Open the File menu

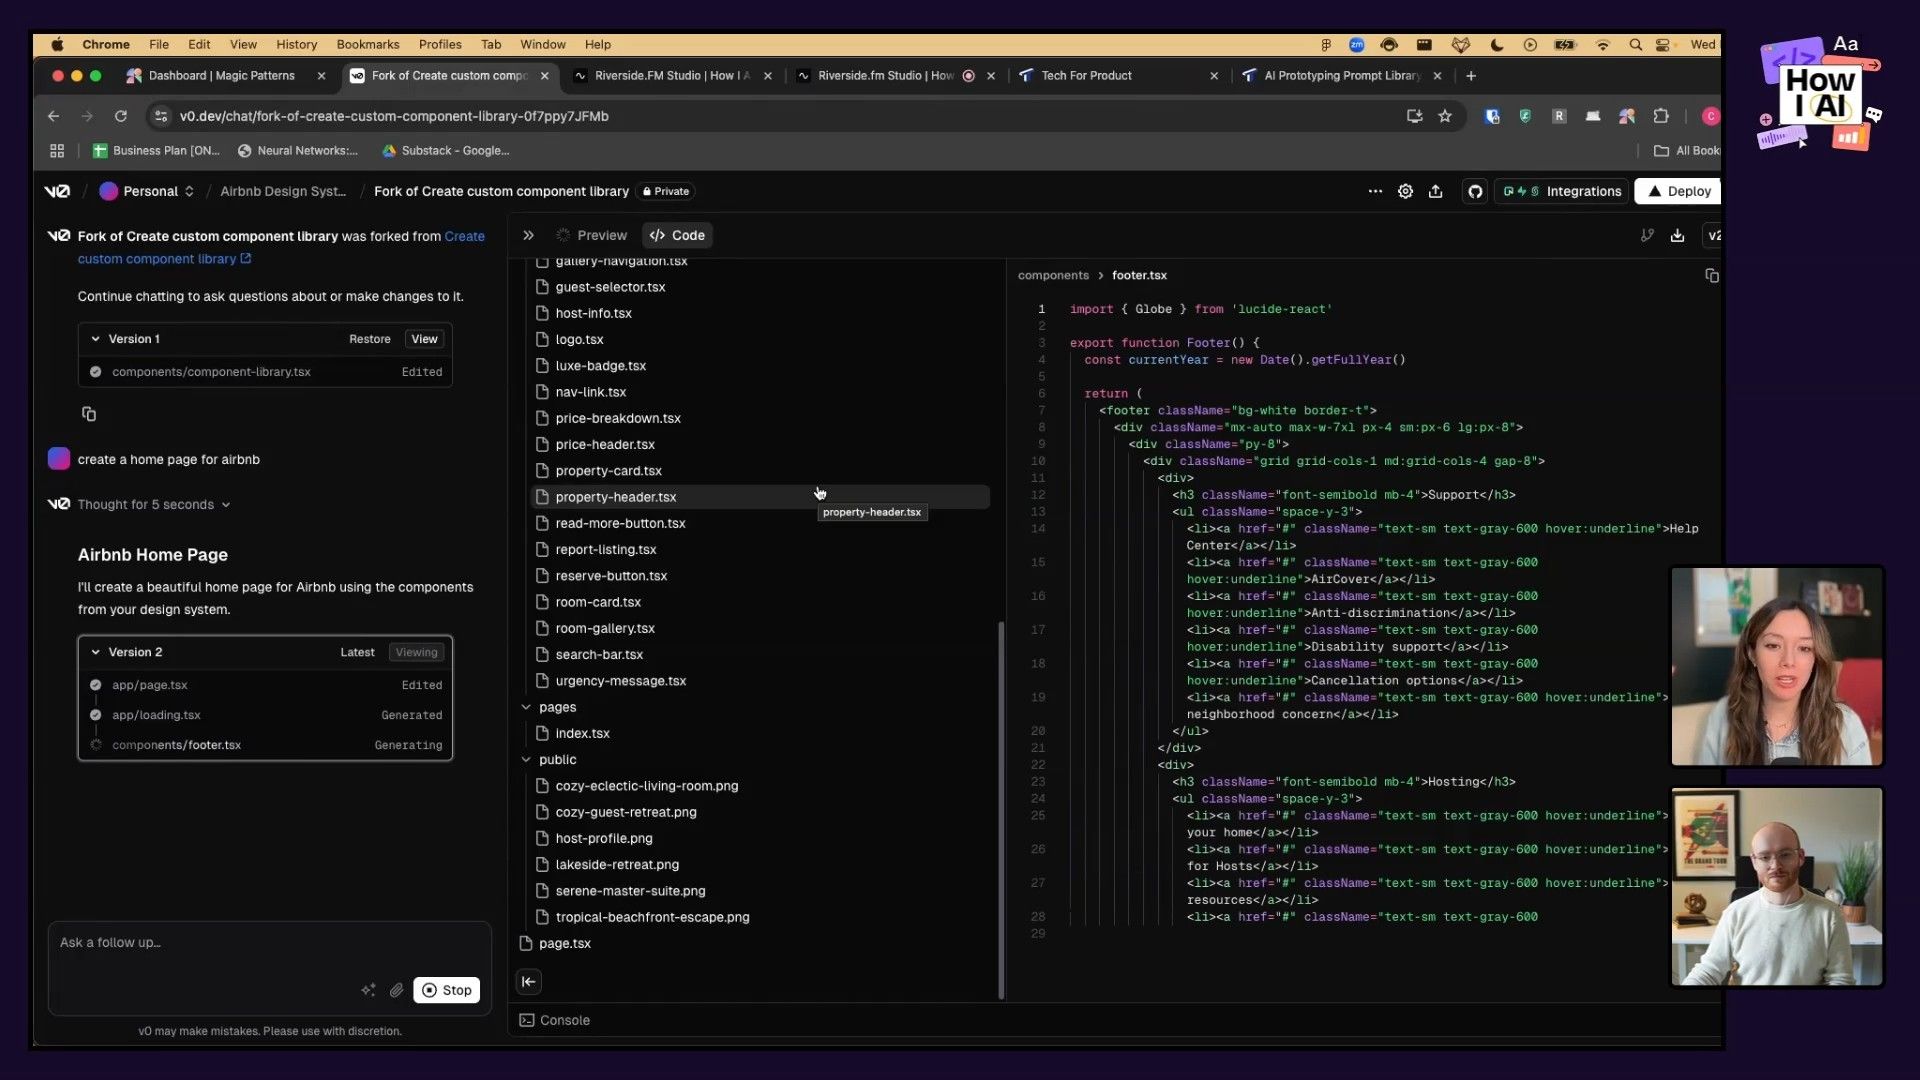pyautogui.click(x=158, y=45)
